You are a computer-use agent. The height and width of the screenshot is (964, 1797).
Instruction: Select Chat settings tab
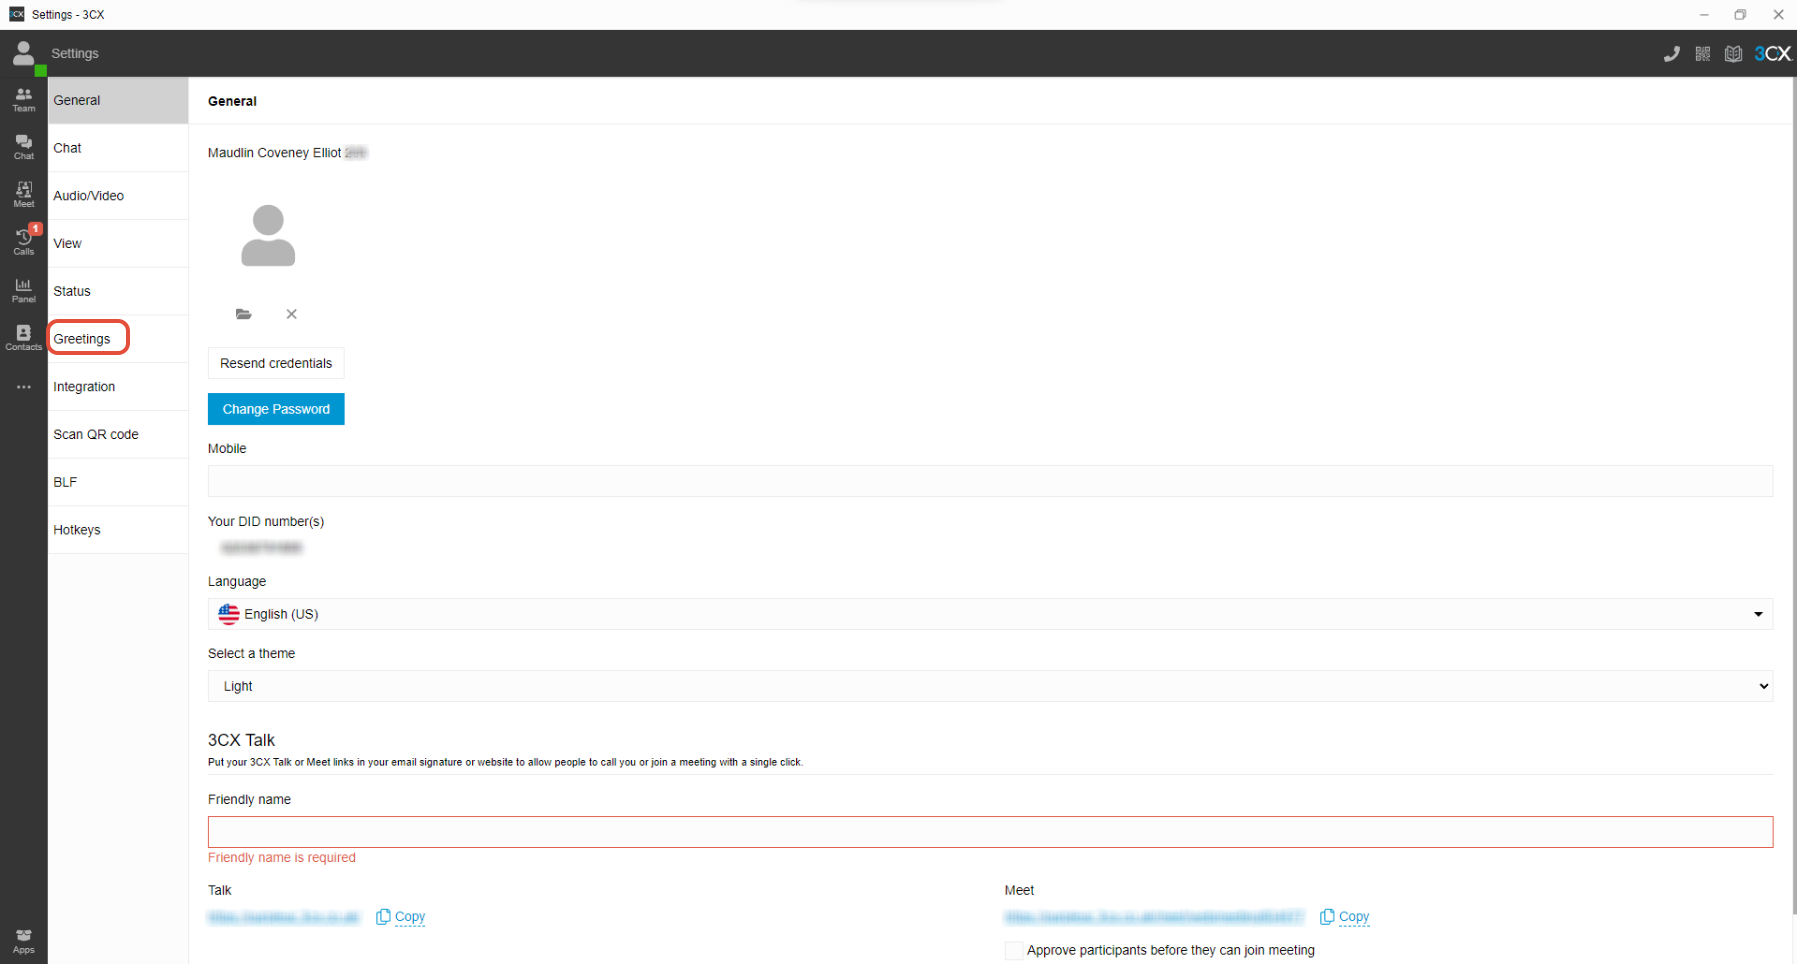click(x=118, y=148)
